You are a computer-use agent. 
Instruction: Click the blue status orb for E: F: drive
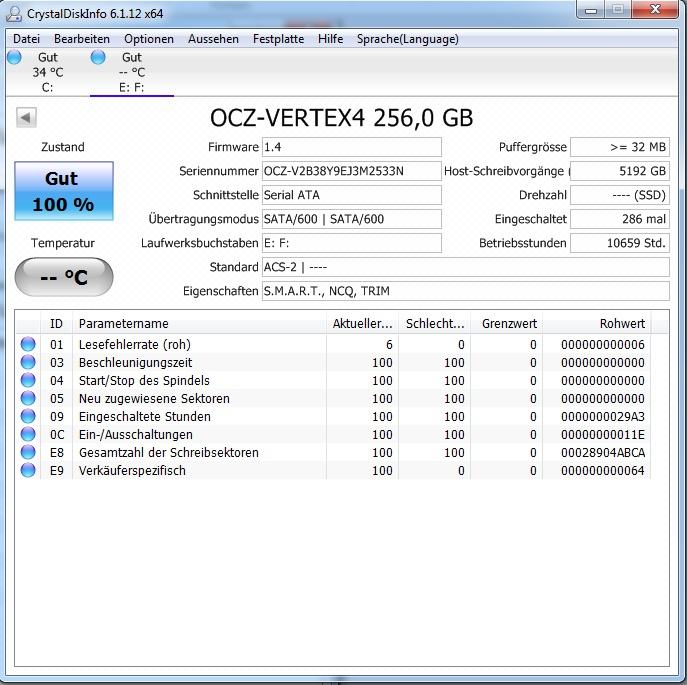tap(98, 57)
